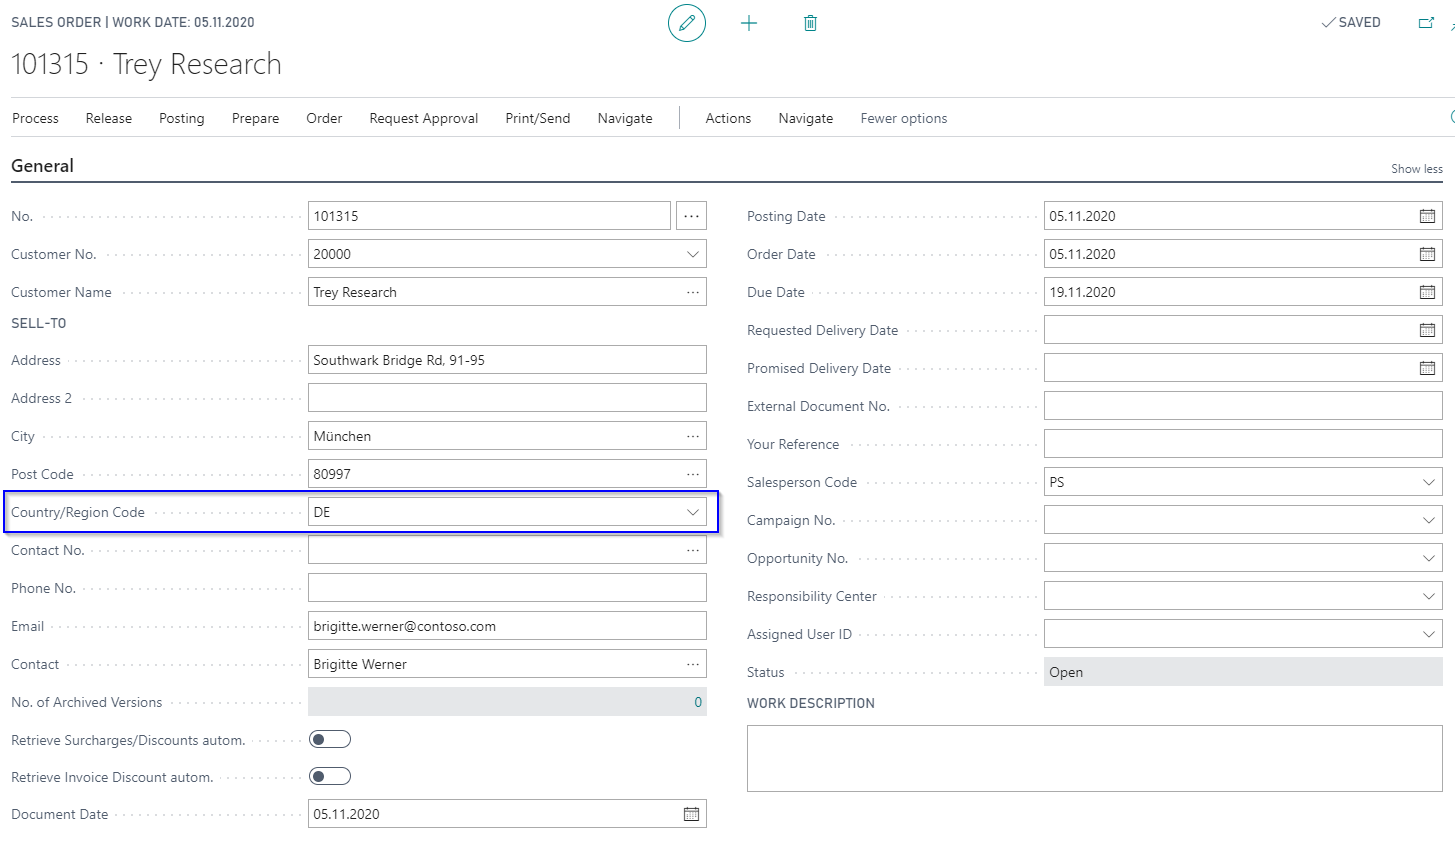Open the page in new window icon
The height and width of the screenshot is (853, 1455).
tap(1426, 23)
